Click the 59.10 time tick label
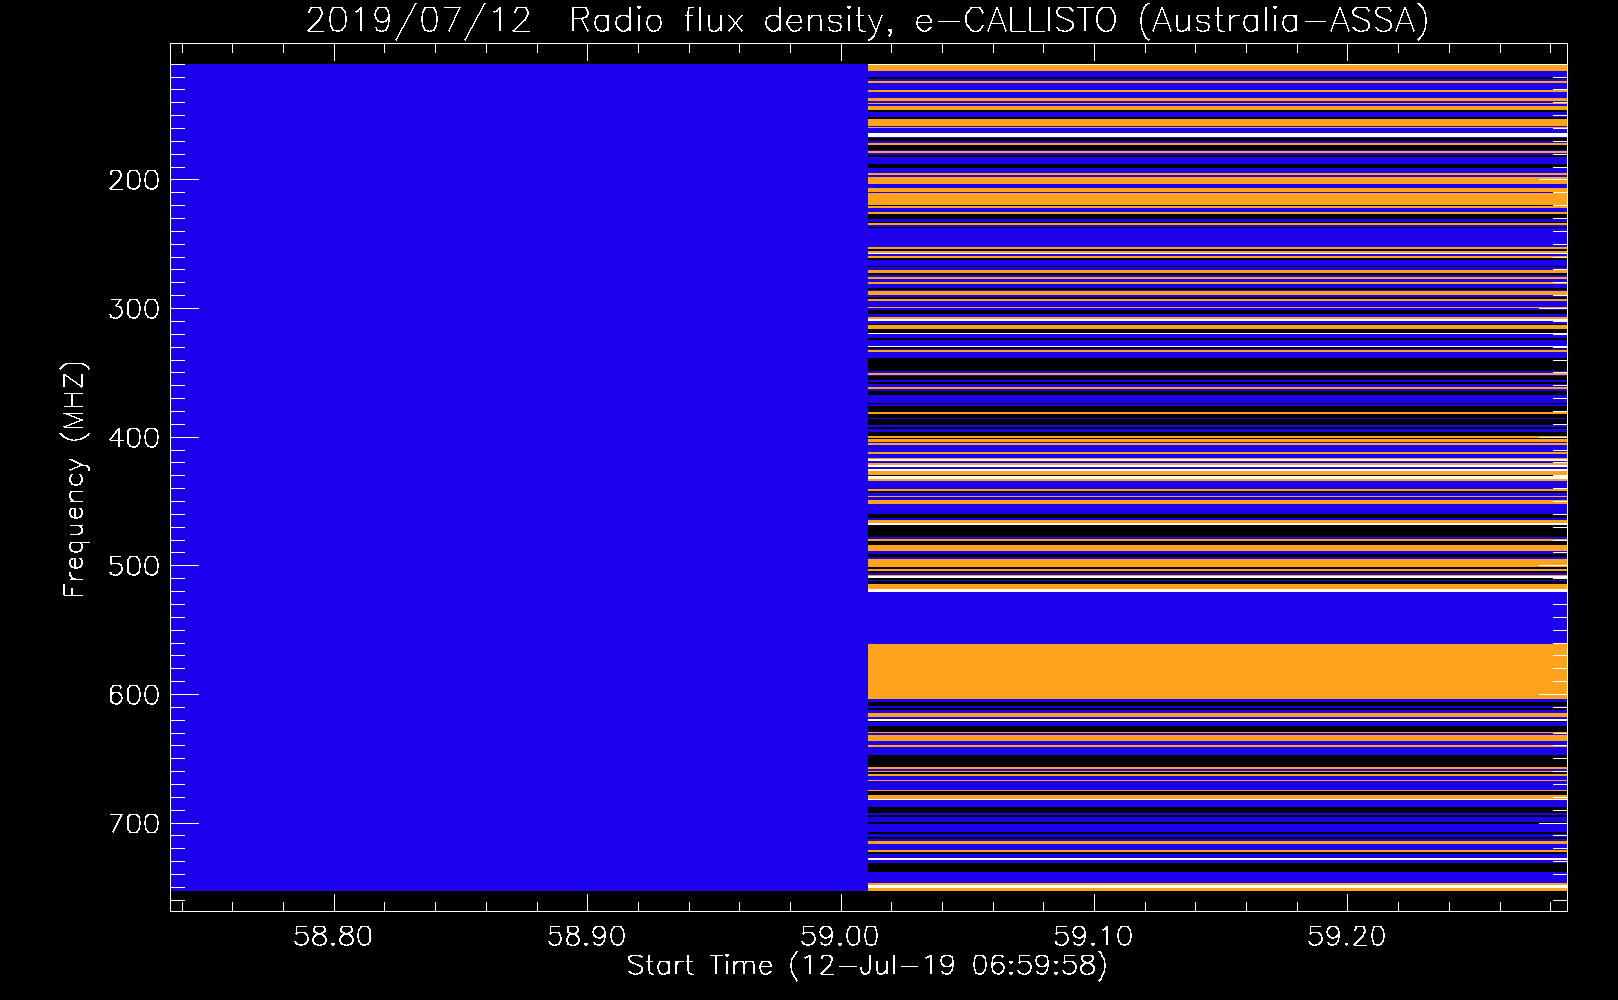 [x=1094, y=936]
